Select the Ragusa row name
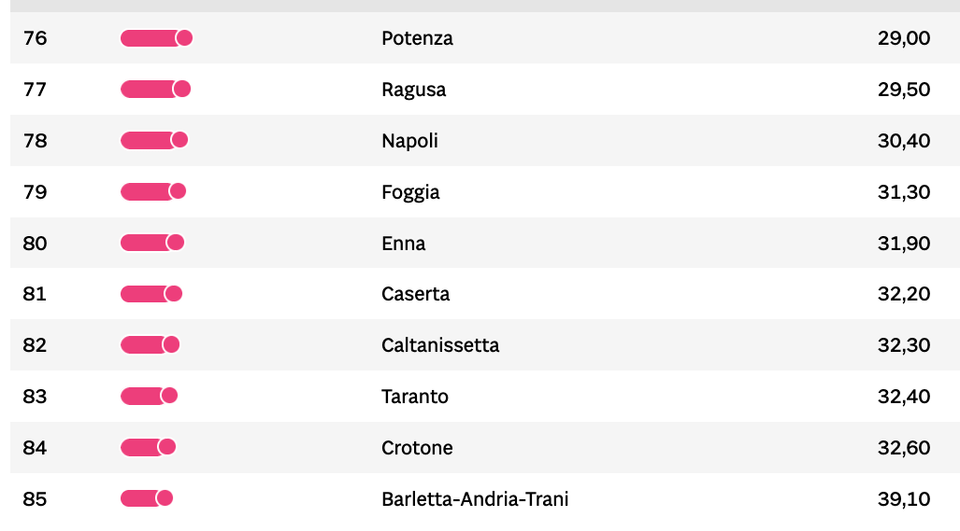Image resolution: width=960 pixels, height=531 pixels. (x=413, y=89)
